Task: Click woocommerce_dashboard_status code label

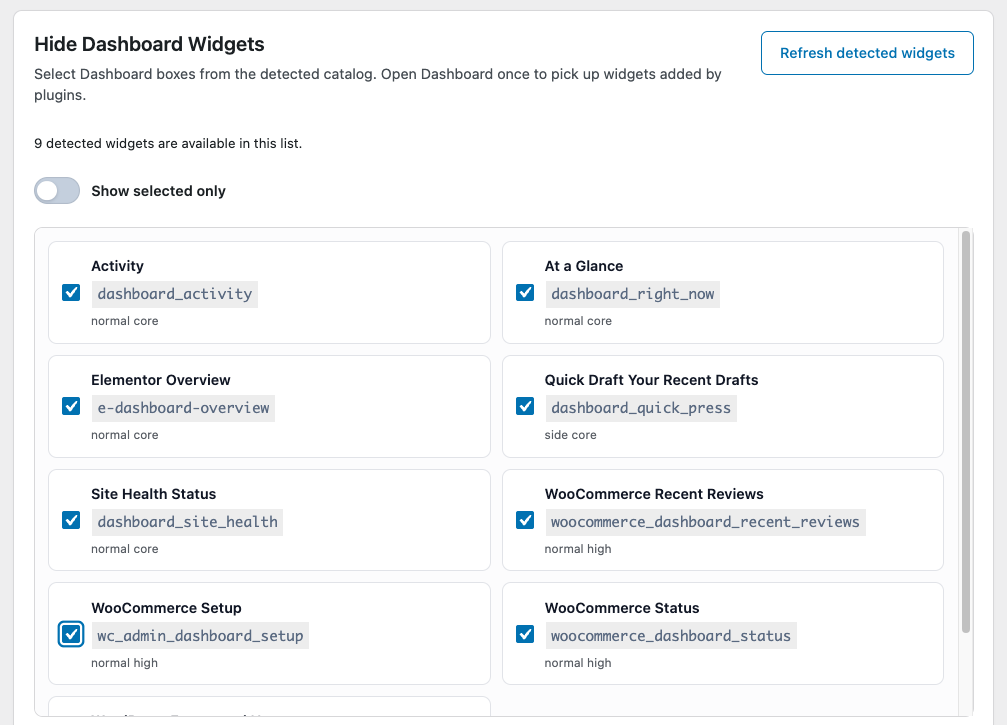Action: coord(671,635)
